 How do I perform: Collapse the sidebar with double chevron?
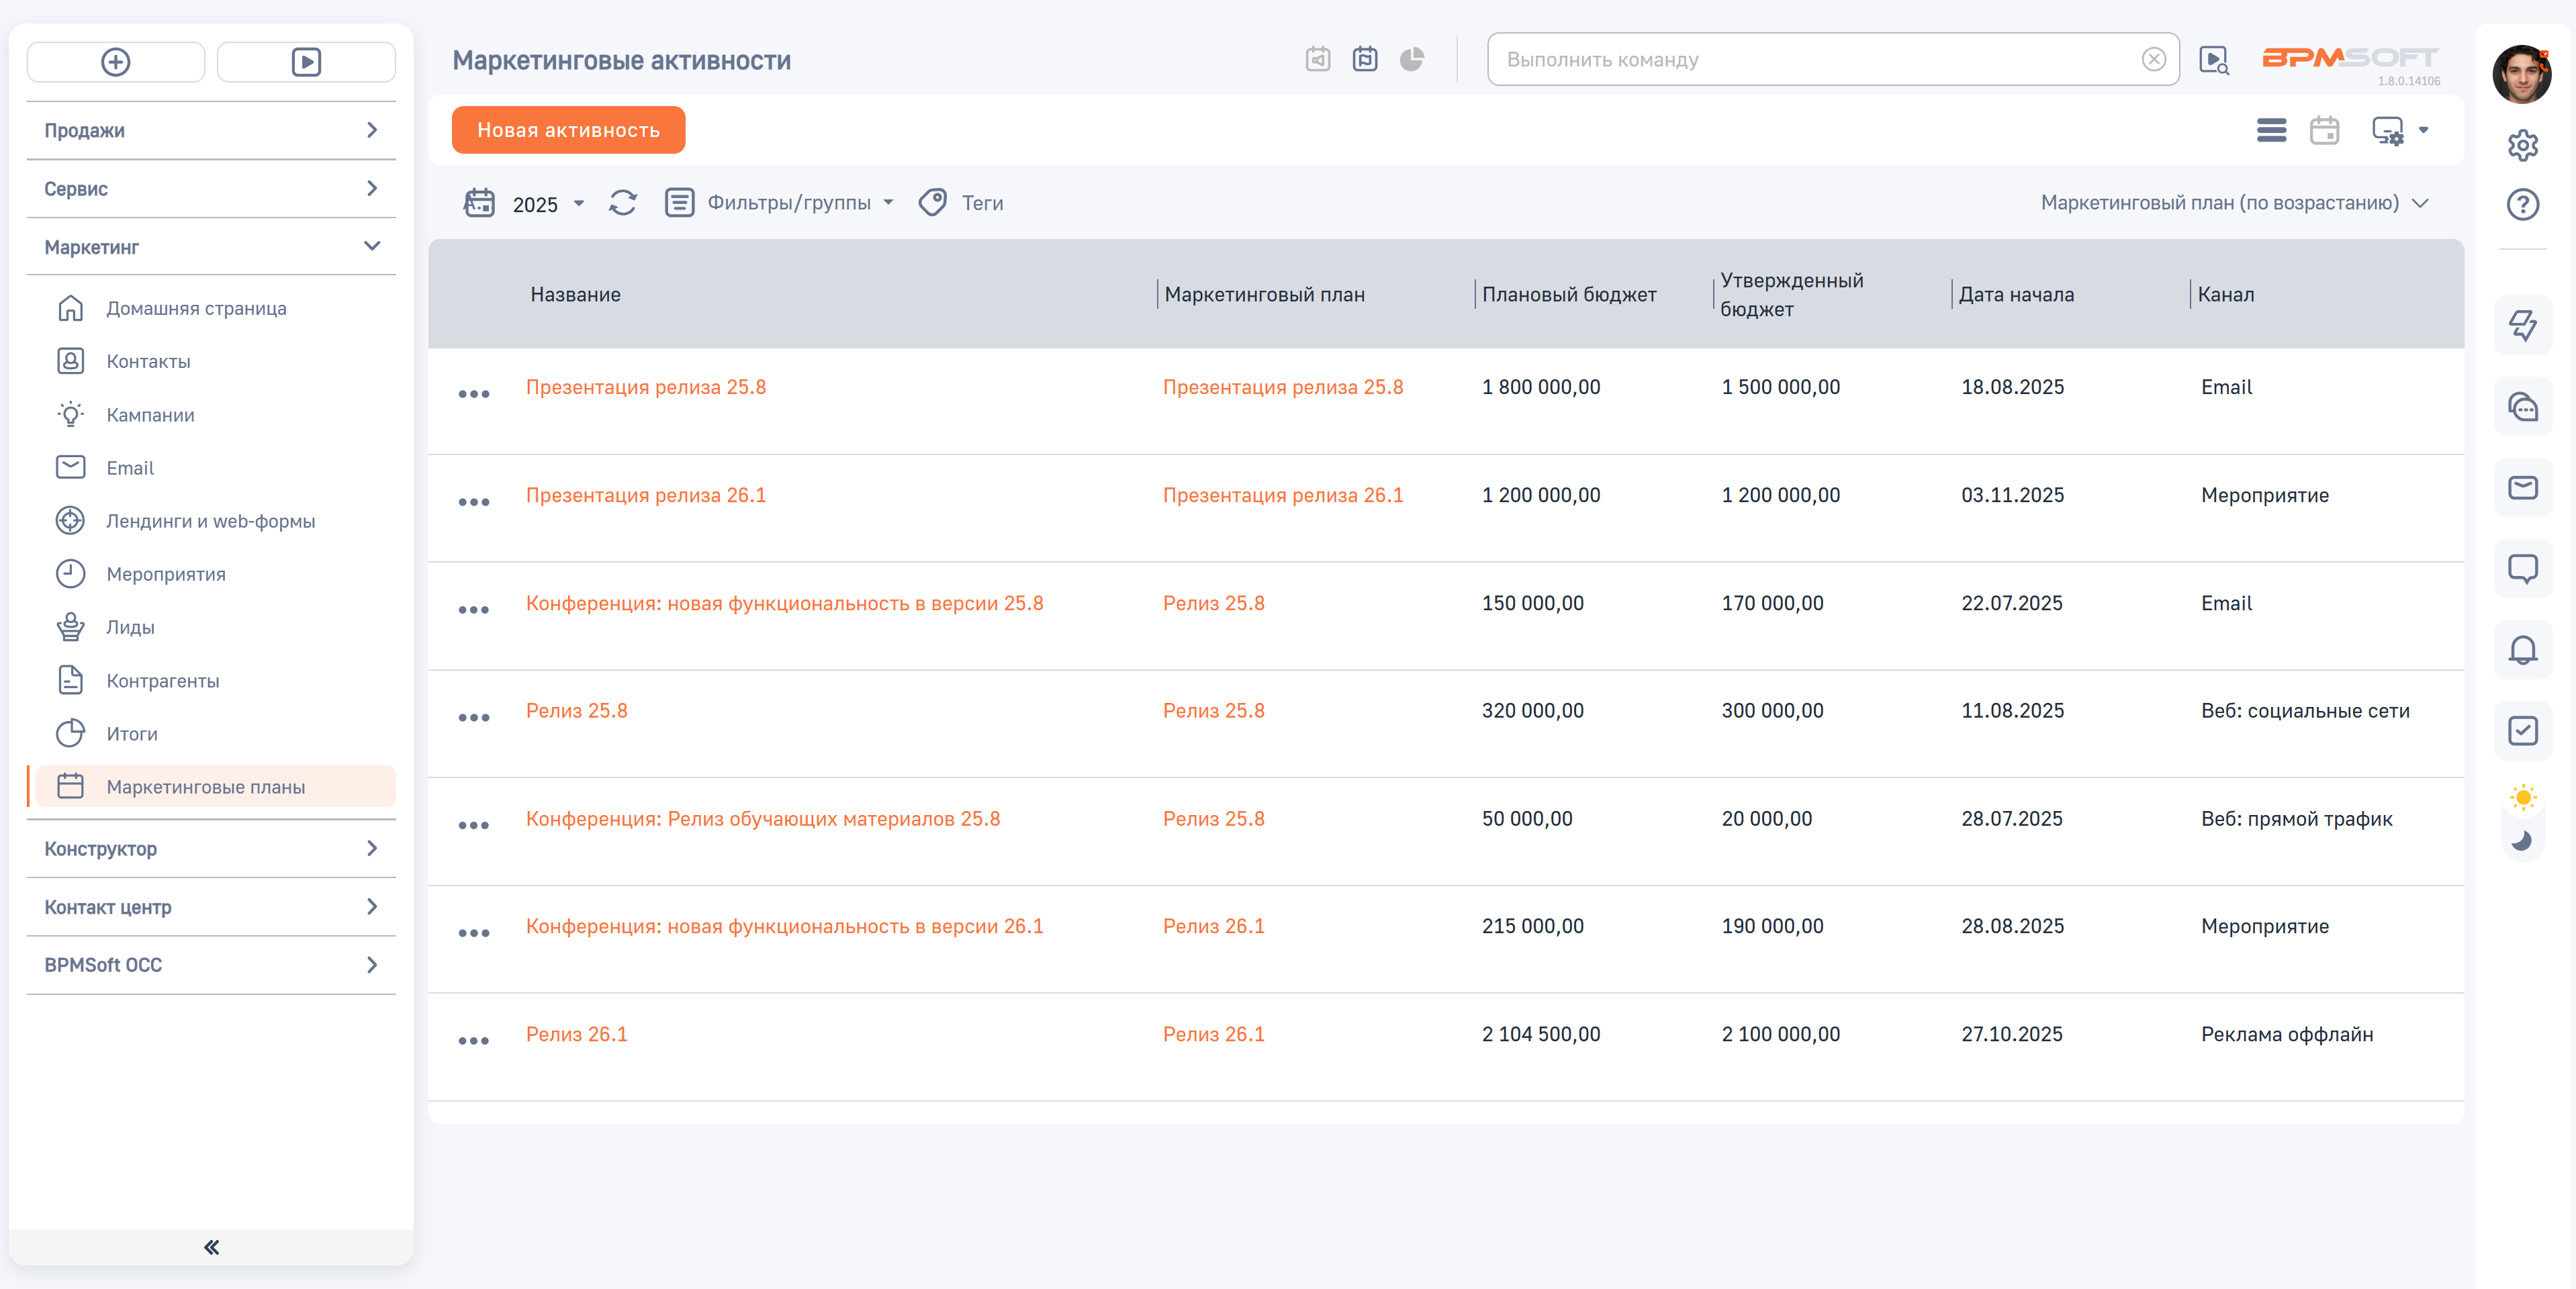click(211, 1247)
